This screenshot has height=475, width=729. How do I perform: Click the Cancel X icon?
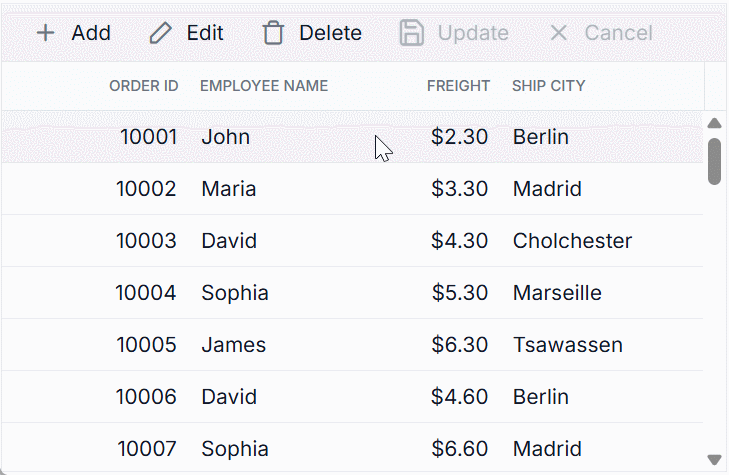(559, 33)
